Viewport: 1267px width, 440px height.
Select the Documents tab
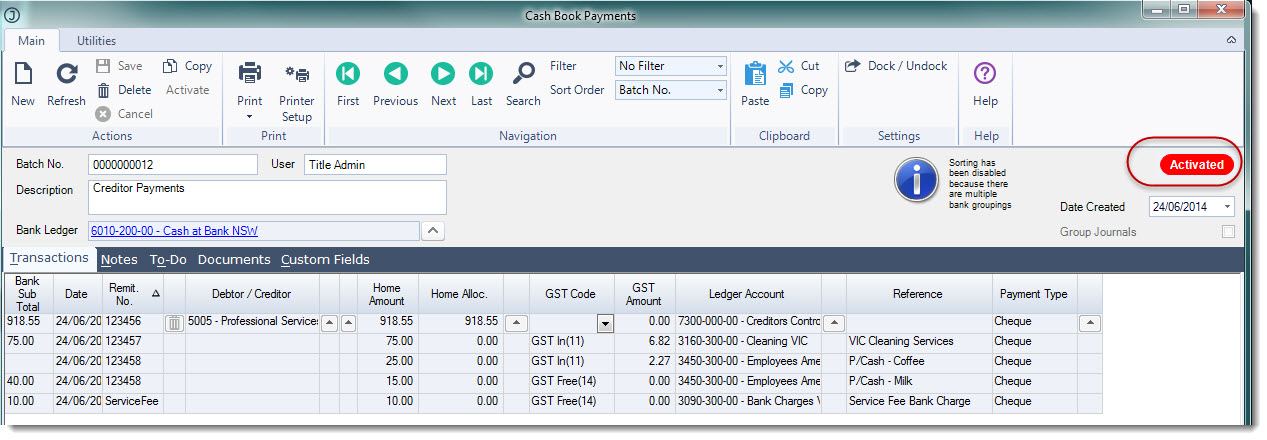click(234, 259)
